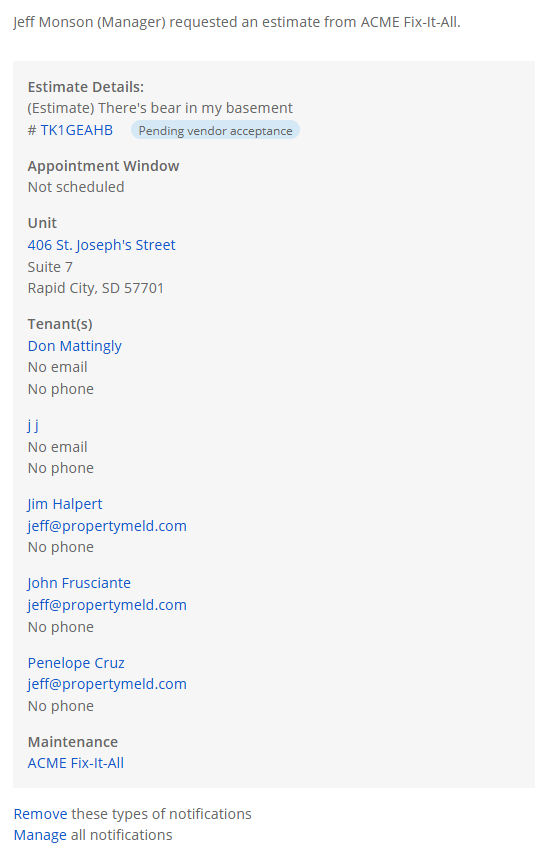Open John Frusciante's tenant profile
Viewport: 543px width, 855px height.
(x=79, y=583)
